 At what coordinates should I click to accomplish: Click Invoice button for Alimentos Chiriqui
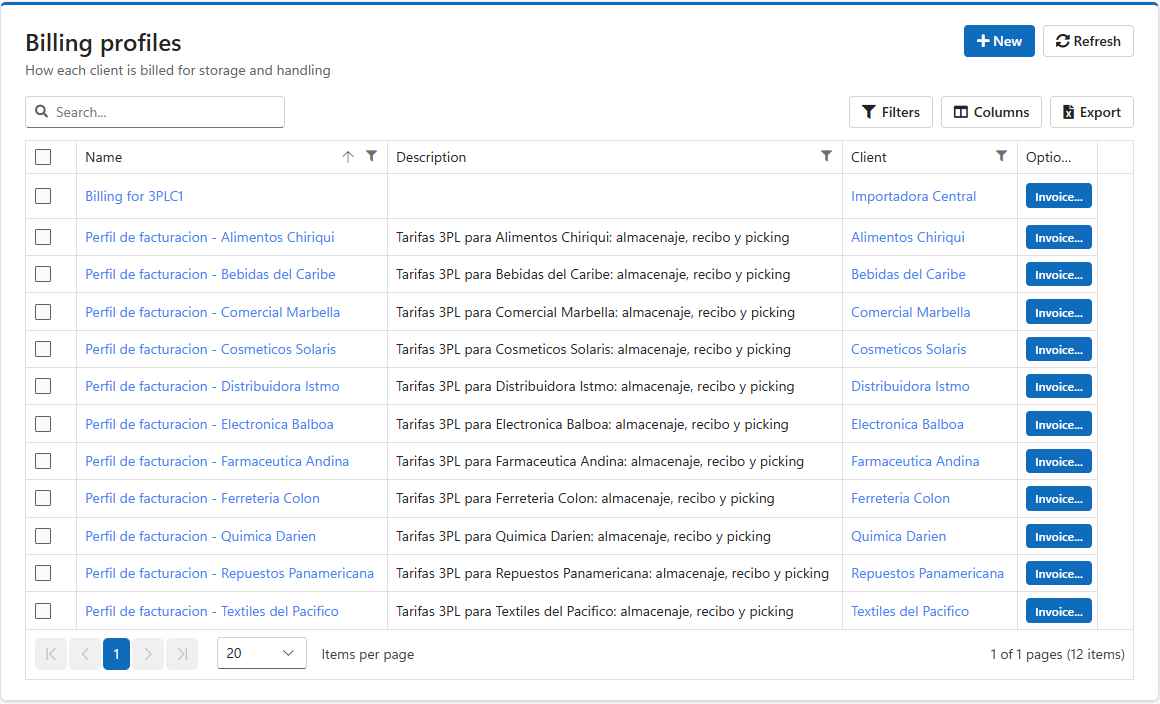click(x=1059, y=237)
